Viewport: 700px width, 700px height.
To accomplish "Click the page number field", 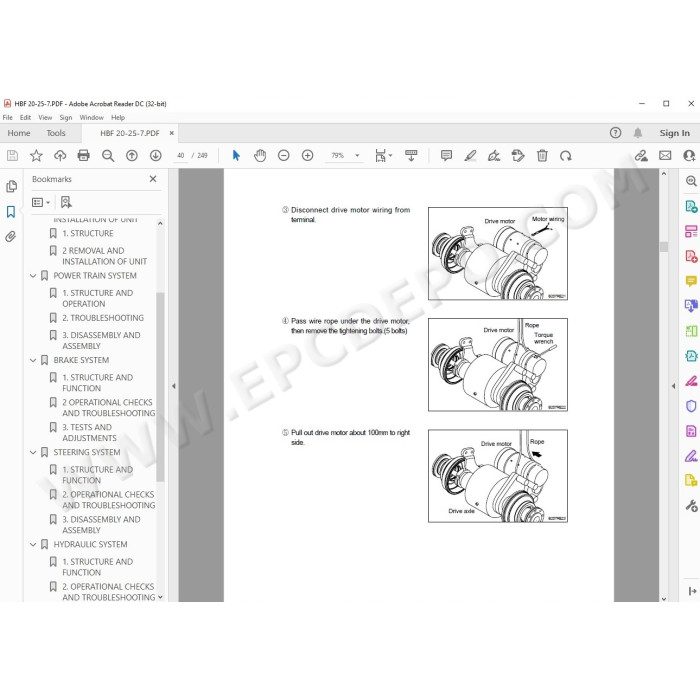I will [x=181, y=155].
